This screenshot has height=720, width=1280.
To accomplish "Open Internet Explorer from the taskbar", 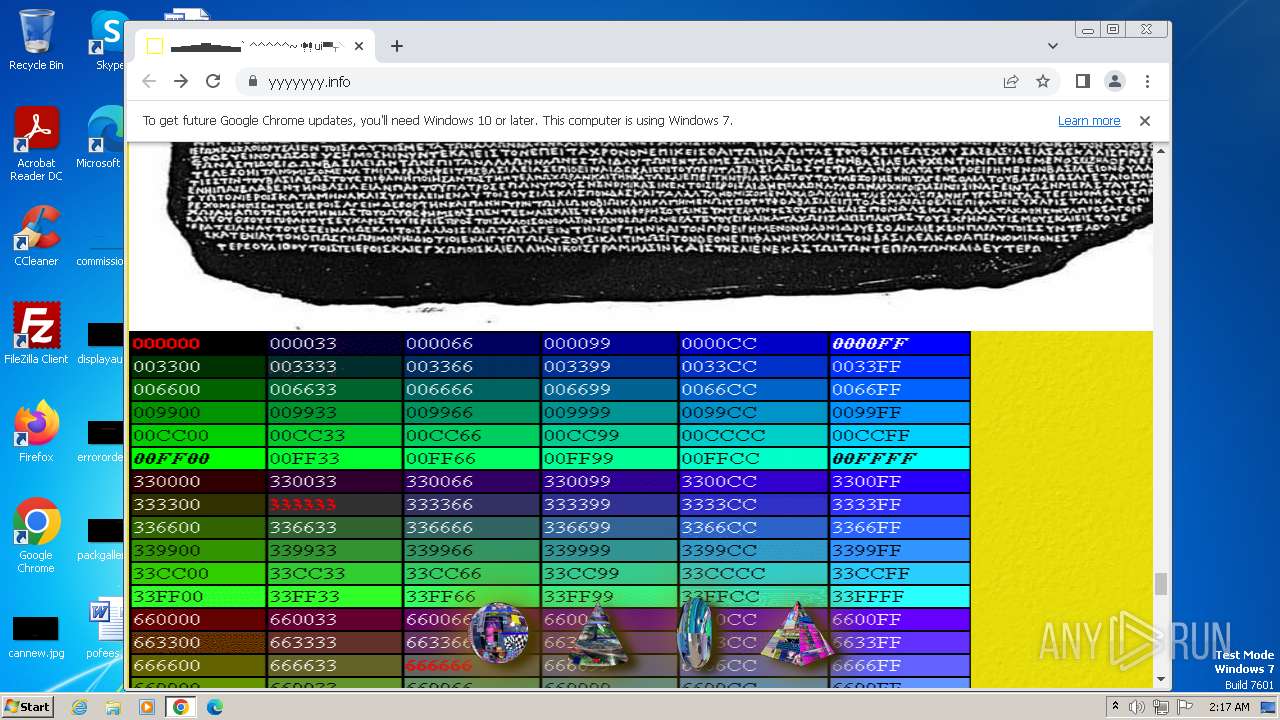I will click(x=79, y=707).
